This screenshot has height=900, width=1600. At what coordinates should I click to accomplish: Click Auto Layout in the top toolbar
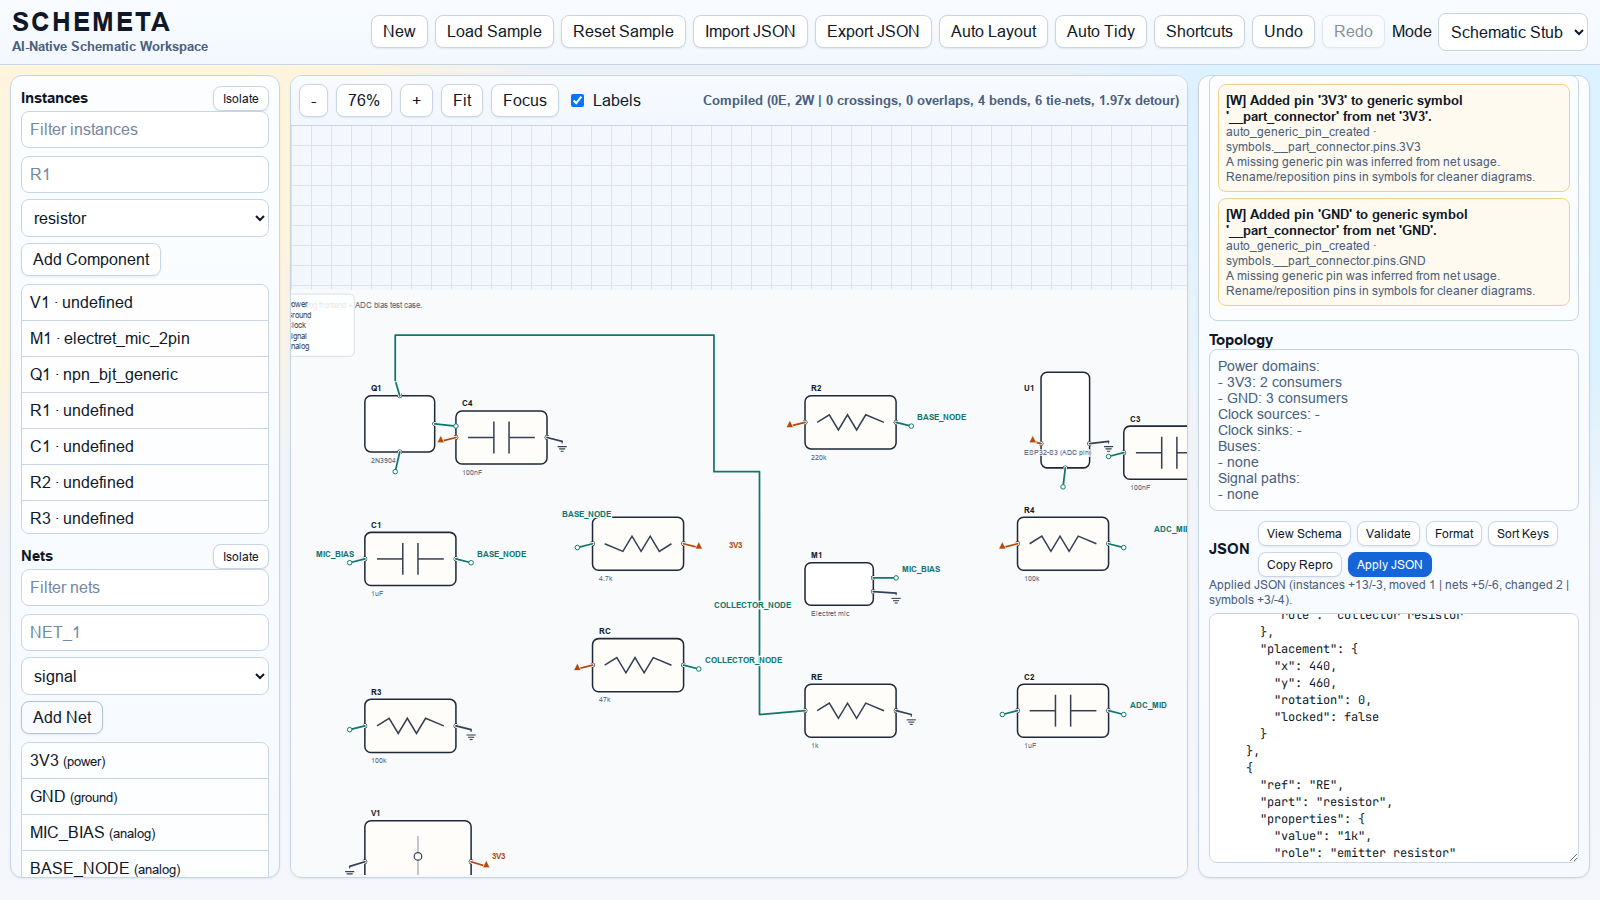(993, 32)
